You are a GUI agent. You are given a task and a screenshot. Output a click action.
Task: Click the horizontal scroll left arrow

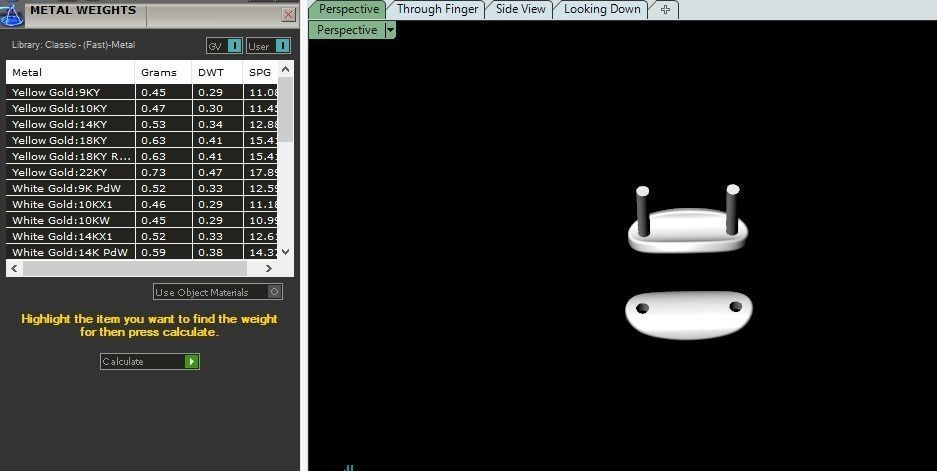[14, 269]
